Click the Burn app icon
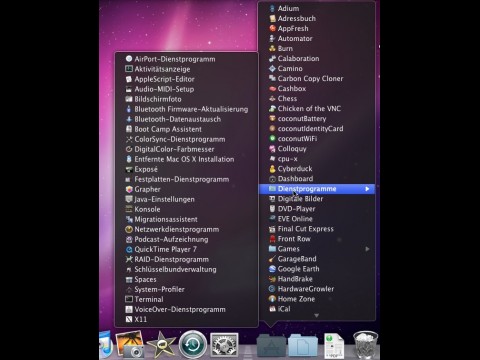This screenshot has width=480, height=360. click(x=272, y=48)
